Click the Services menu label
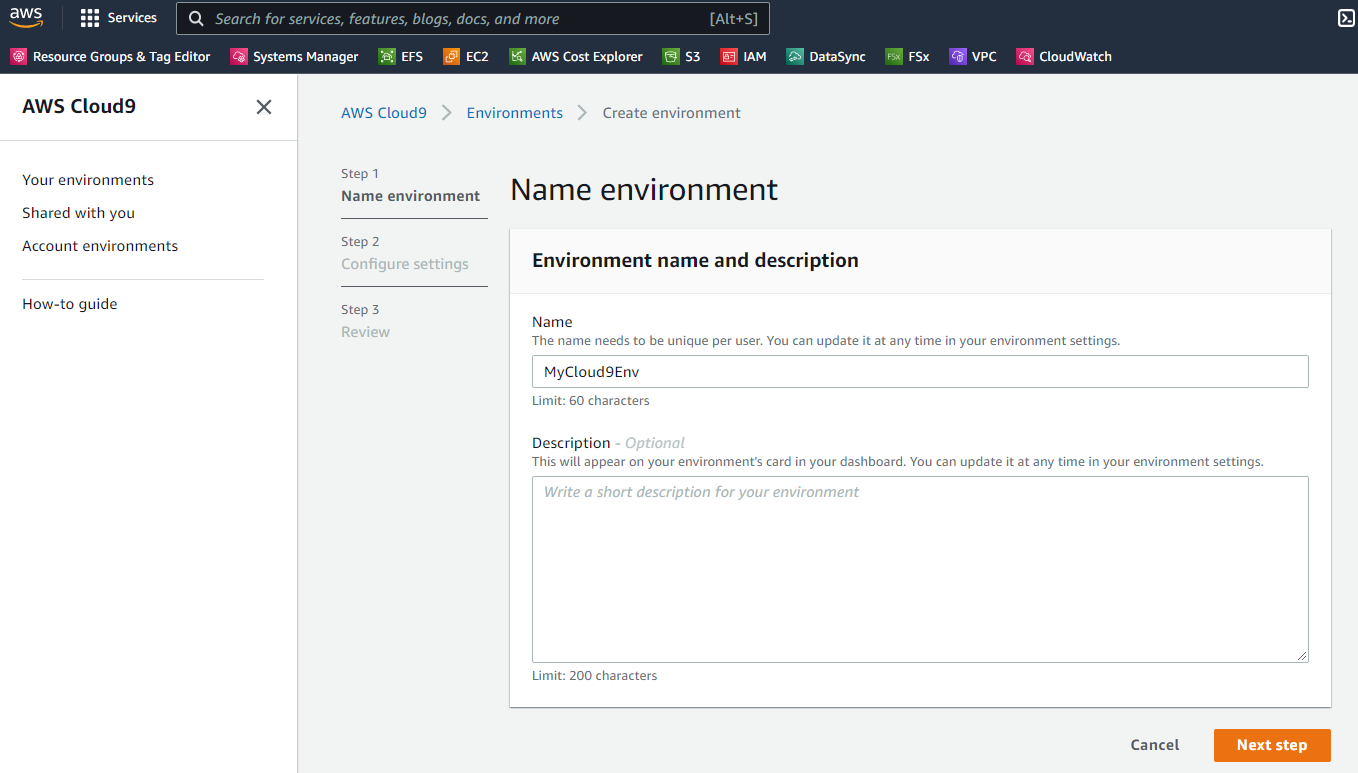 [132, 18]
